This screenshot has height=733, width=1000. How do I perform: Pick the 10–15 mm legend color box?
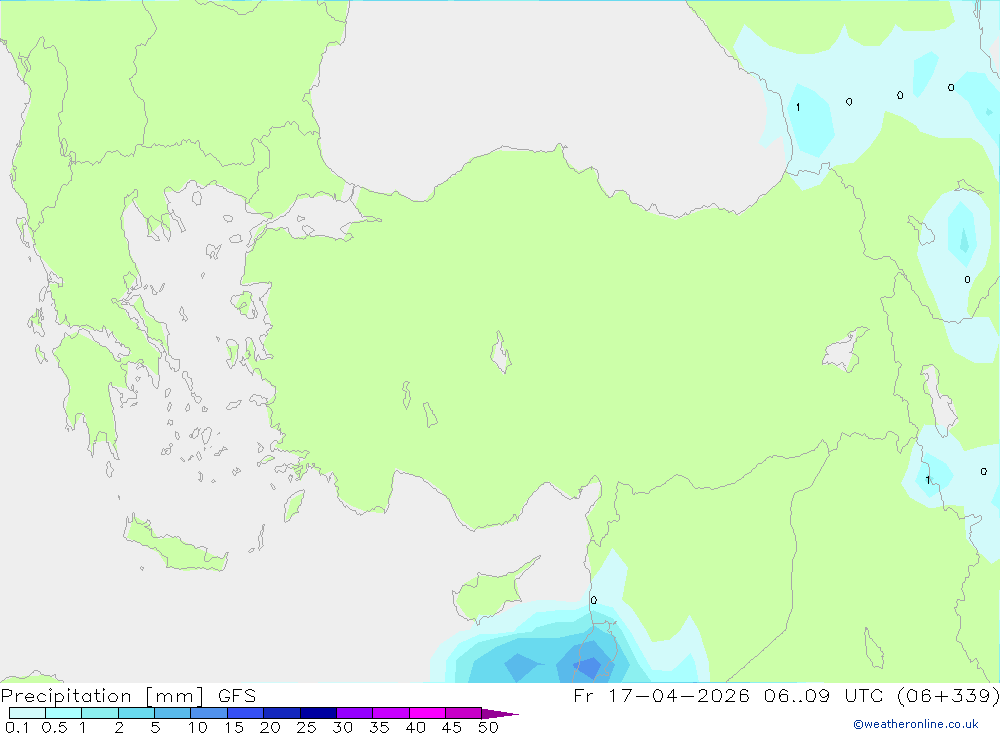[209, 713]
